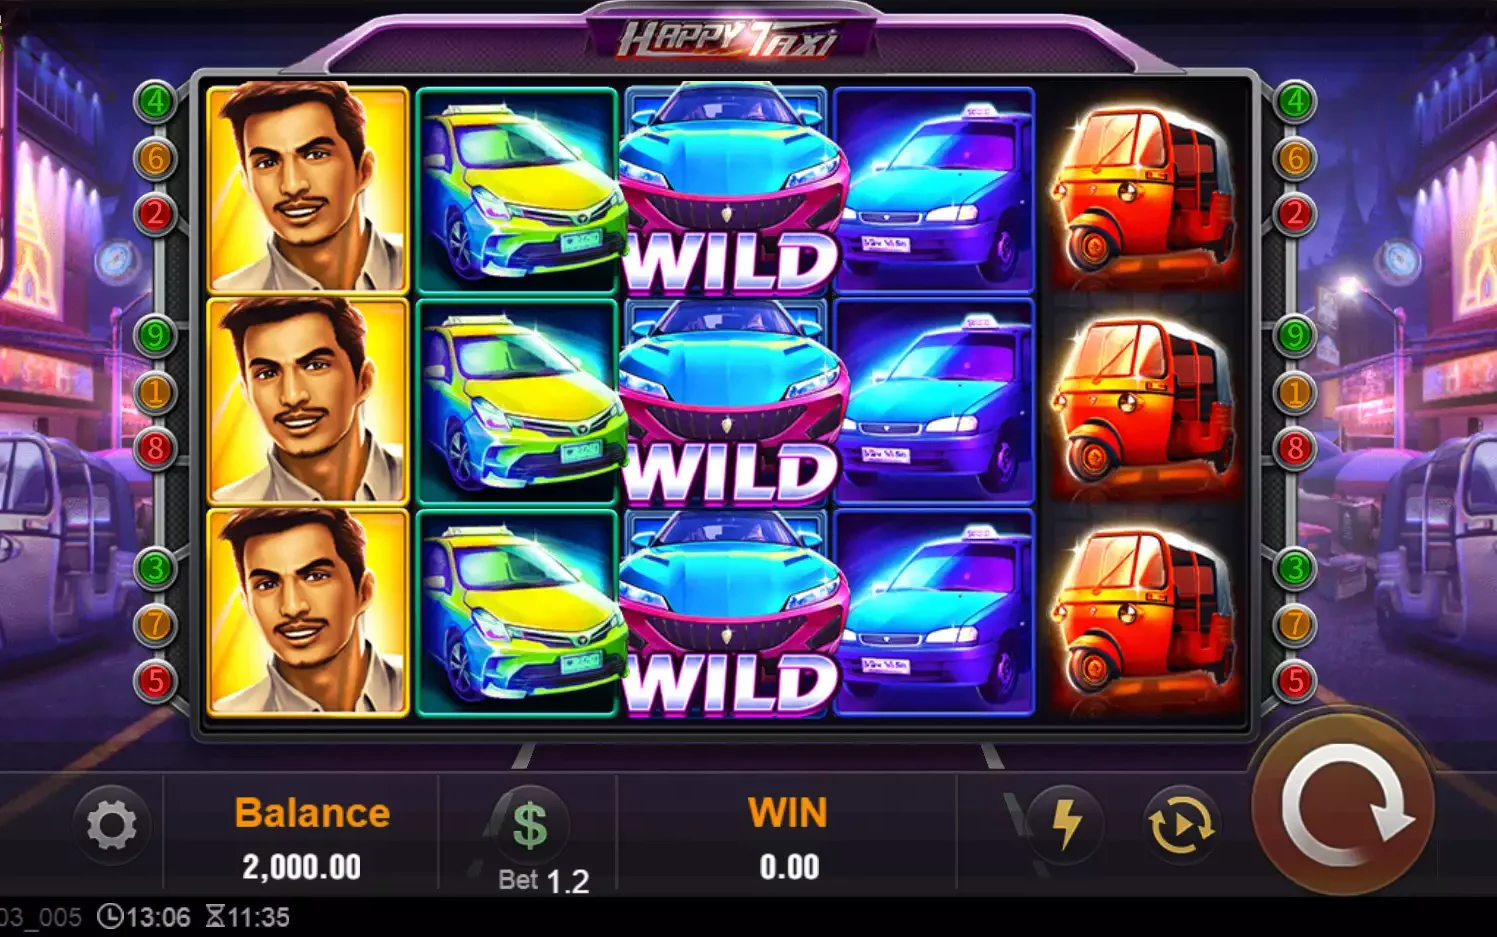Spin the reels with the big round button
This screenshot has width=1497, height=937.
[1344, 802]
